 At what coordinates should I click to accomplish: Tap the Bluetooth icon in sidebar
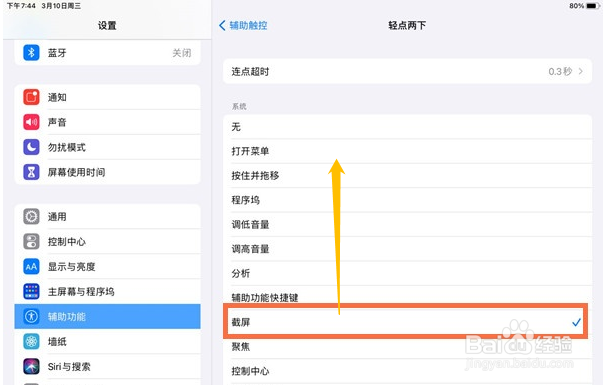(x=31, y=53)
